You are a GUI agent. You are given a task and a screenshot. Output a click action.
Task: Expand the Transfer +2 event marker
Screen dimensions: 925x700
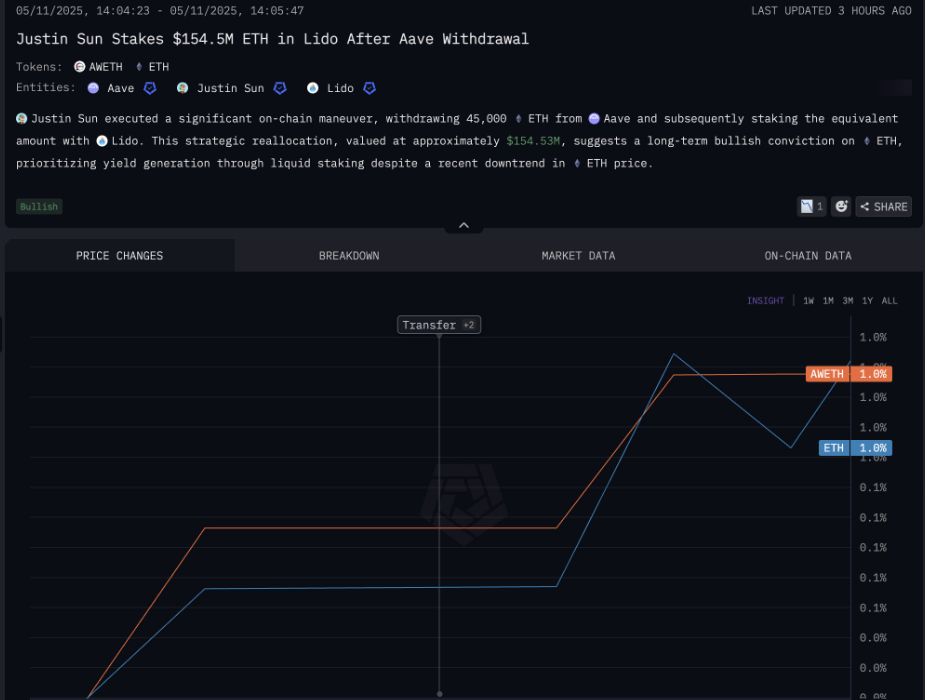(x=439, y=325)
